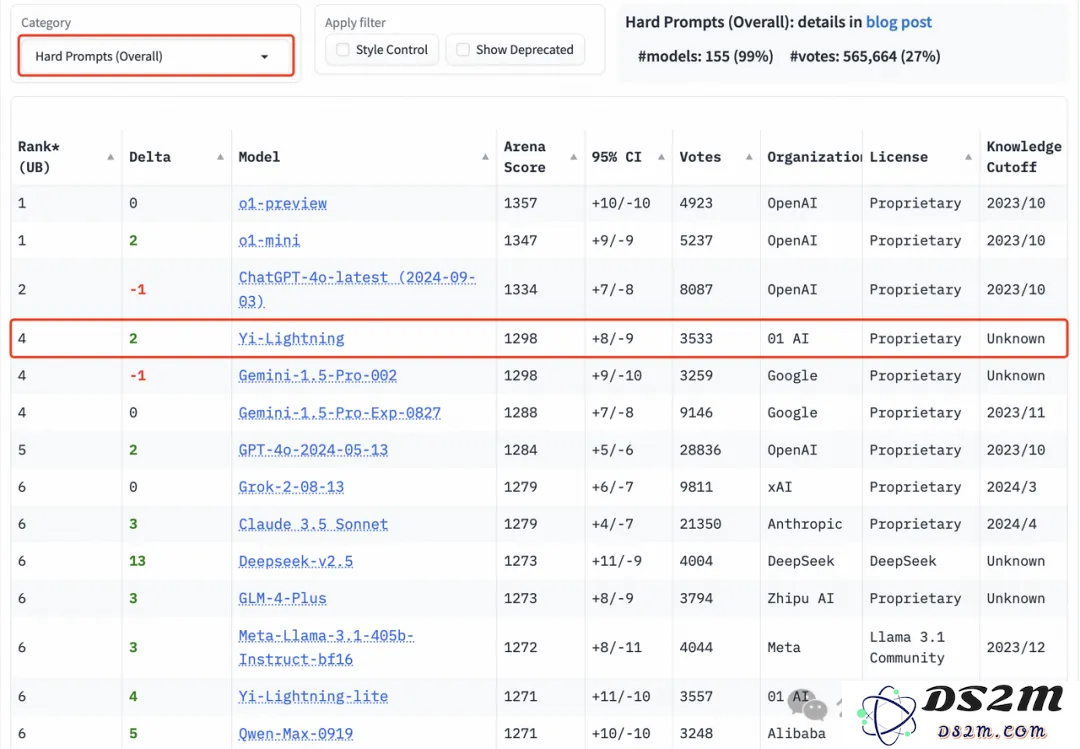This screenshot has width=1080, height=749.
Task: Select the 01 AI organization cell for Yi-Lightning
Action: point(788,338)
